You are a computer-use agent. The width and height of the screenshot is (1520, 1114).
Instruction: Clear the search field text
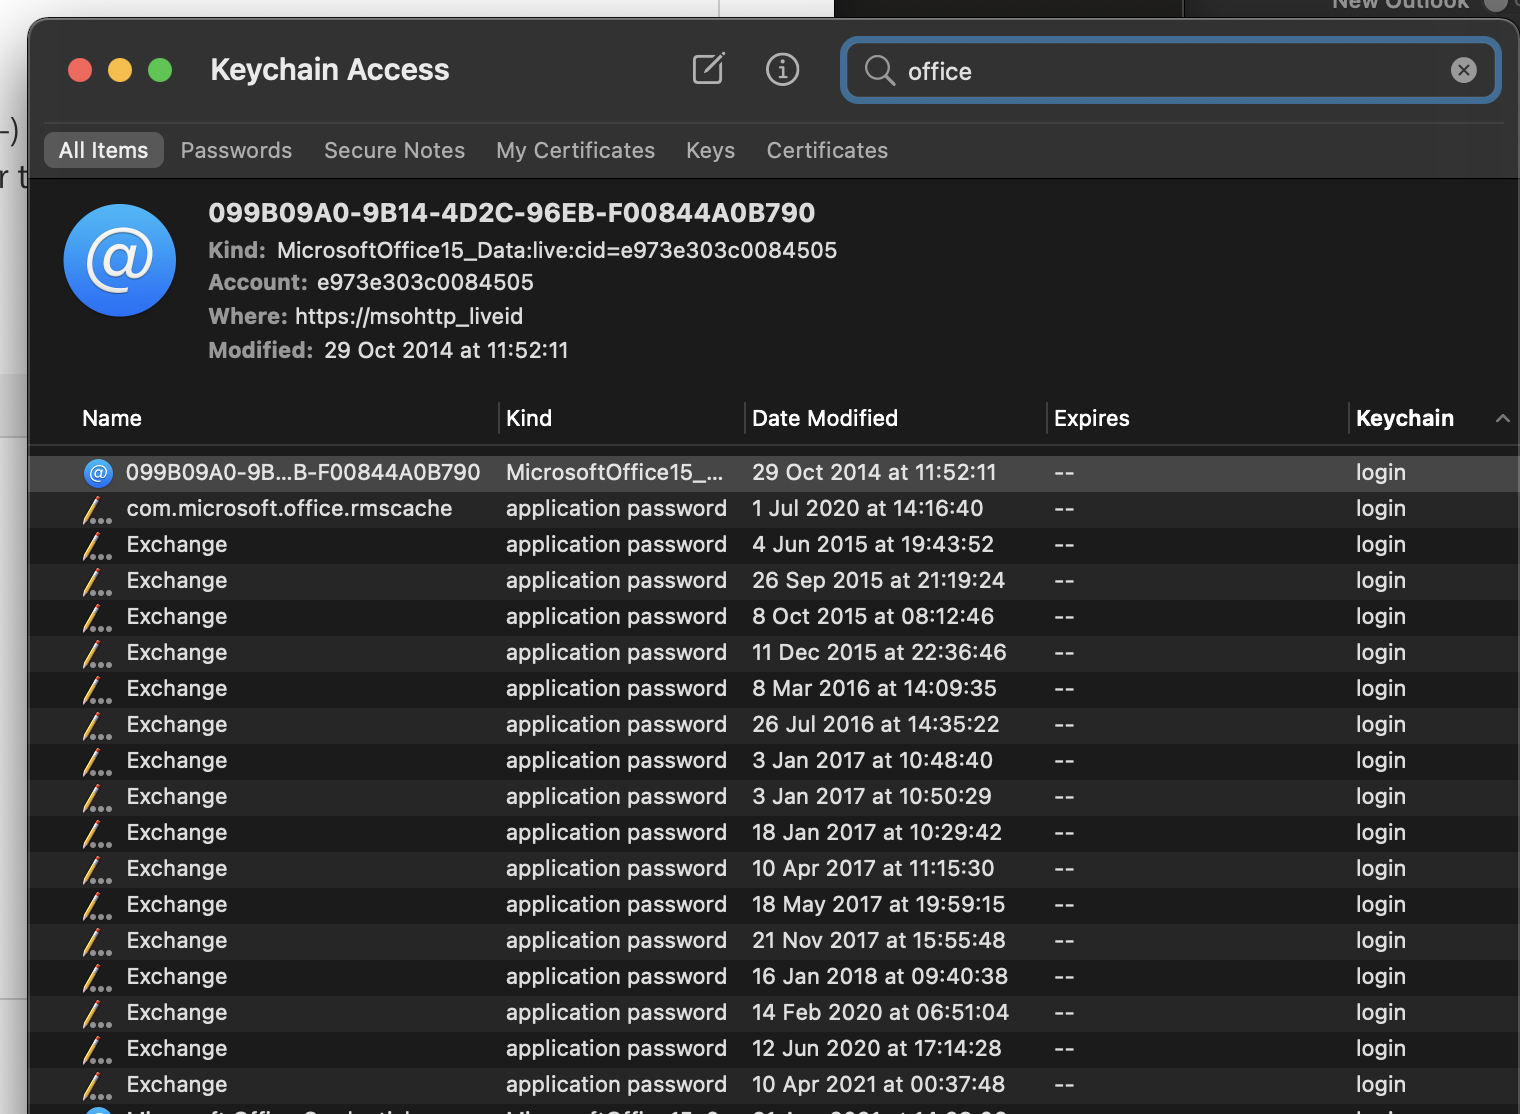1463,70
